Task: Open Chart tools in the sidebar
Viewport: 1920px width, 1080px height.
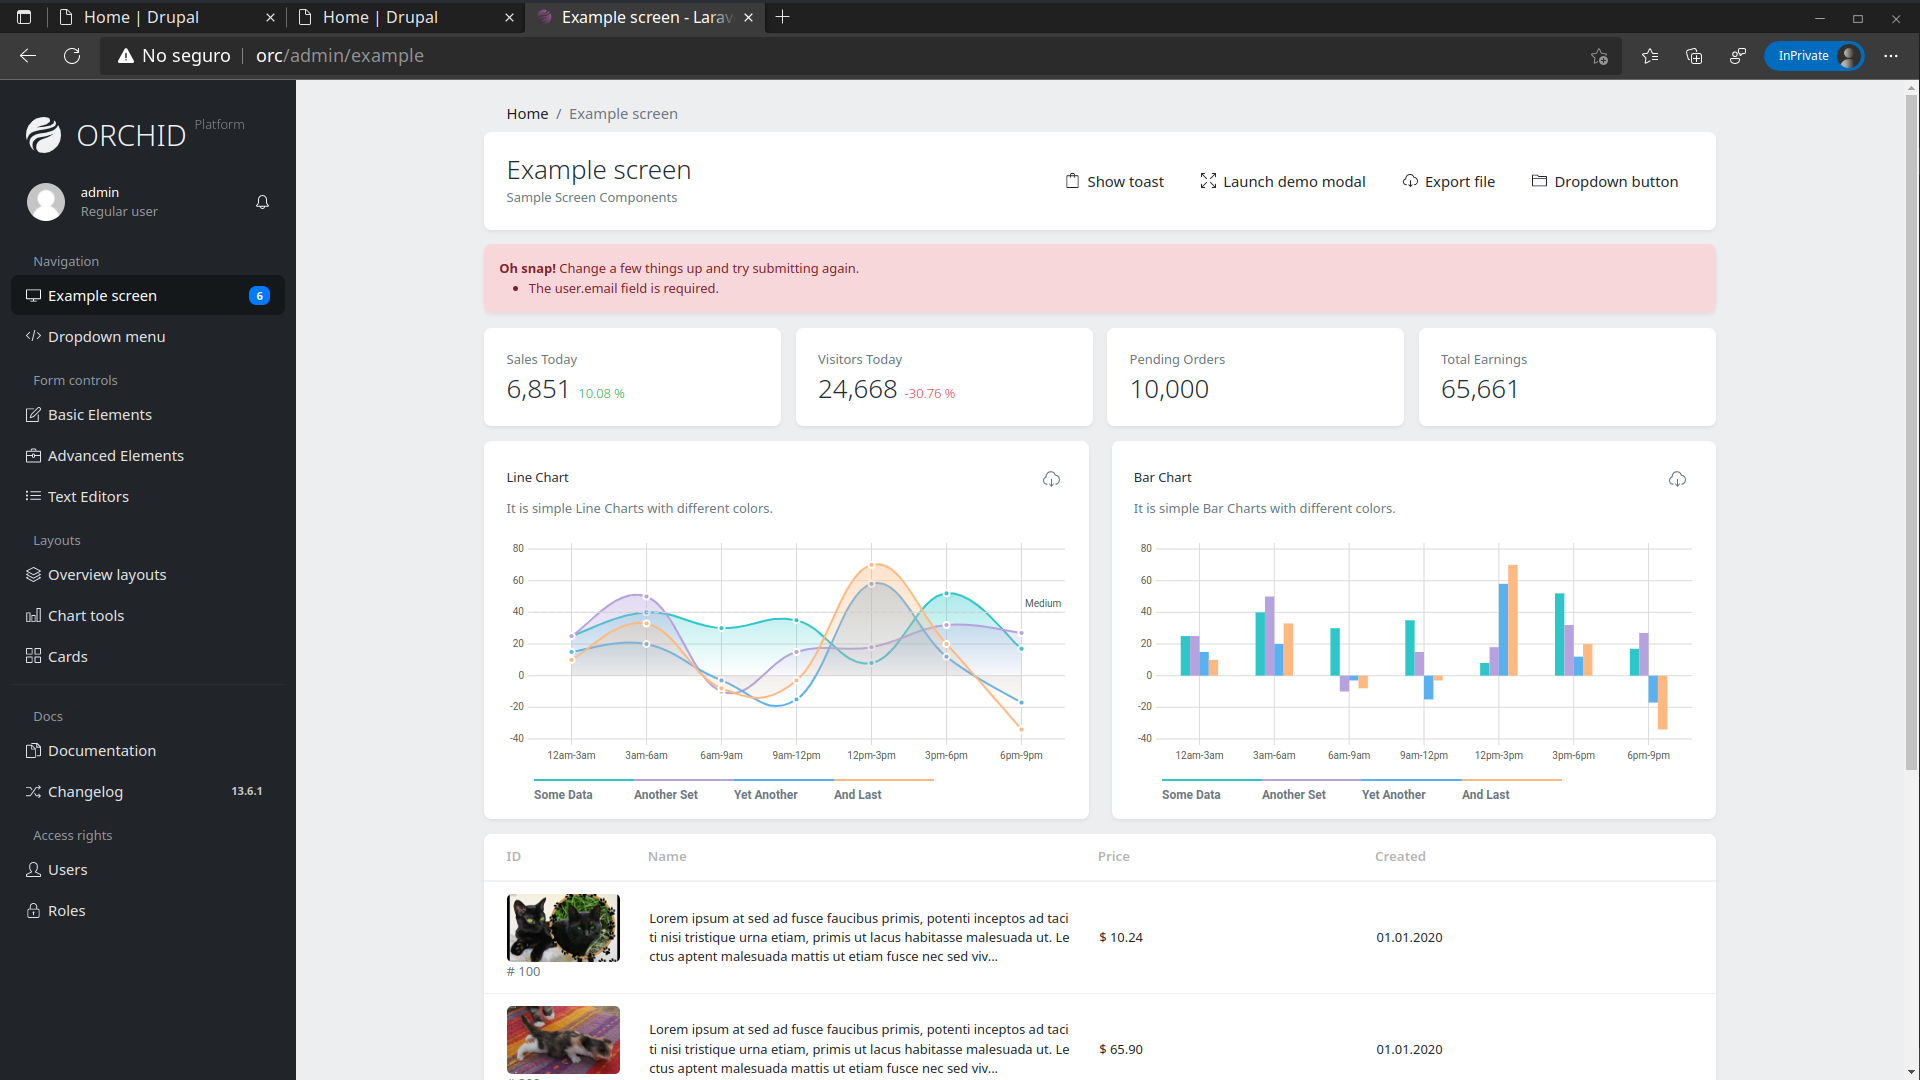Action: pos(86,616)
